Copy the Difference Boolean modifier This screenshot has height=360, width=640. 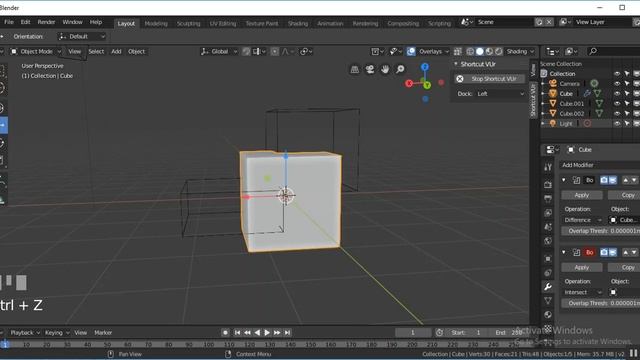pyautogui.click(x=624, y=195)
